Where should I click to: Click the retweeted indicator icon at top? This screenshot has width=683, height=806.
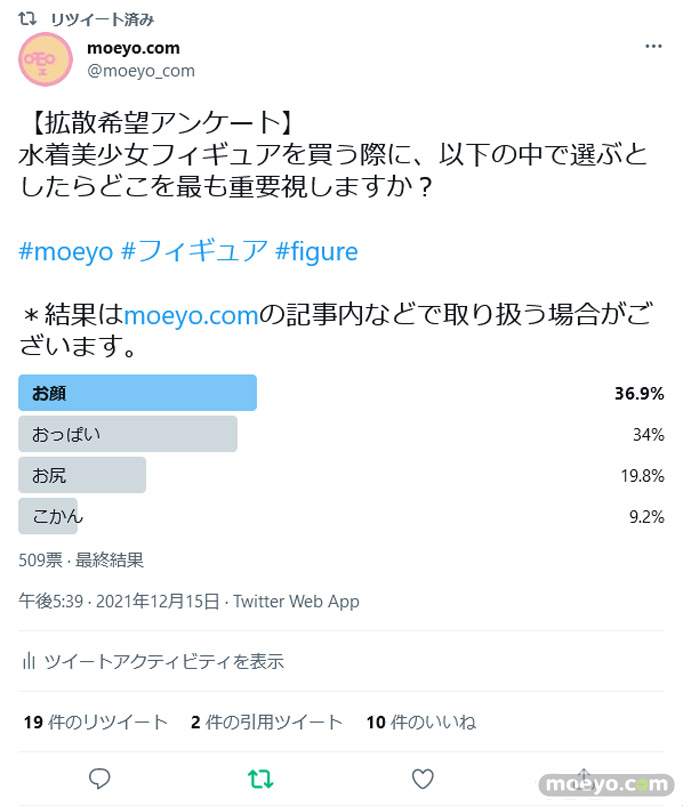coord(28,18)
